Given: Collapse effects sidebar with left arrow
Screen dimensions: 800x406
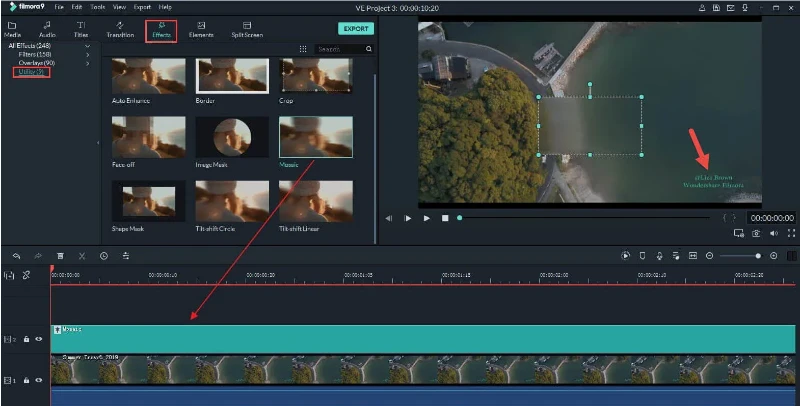Looking at the screenshot, I should (x=98, y=143).
